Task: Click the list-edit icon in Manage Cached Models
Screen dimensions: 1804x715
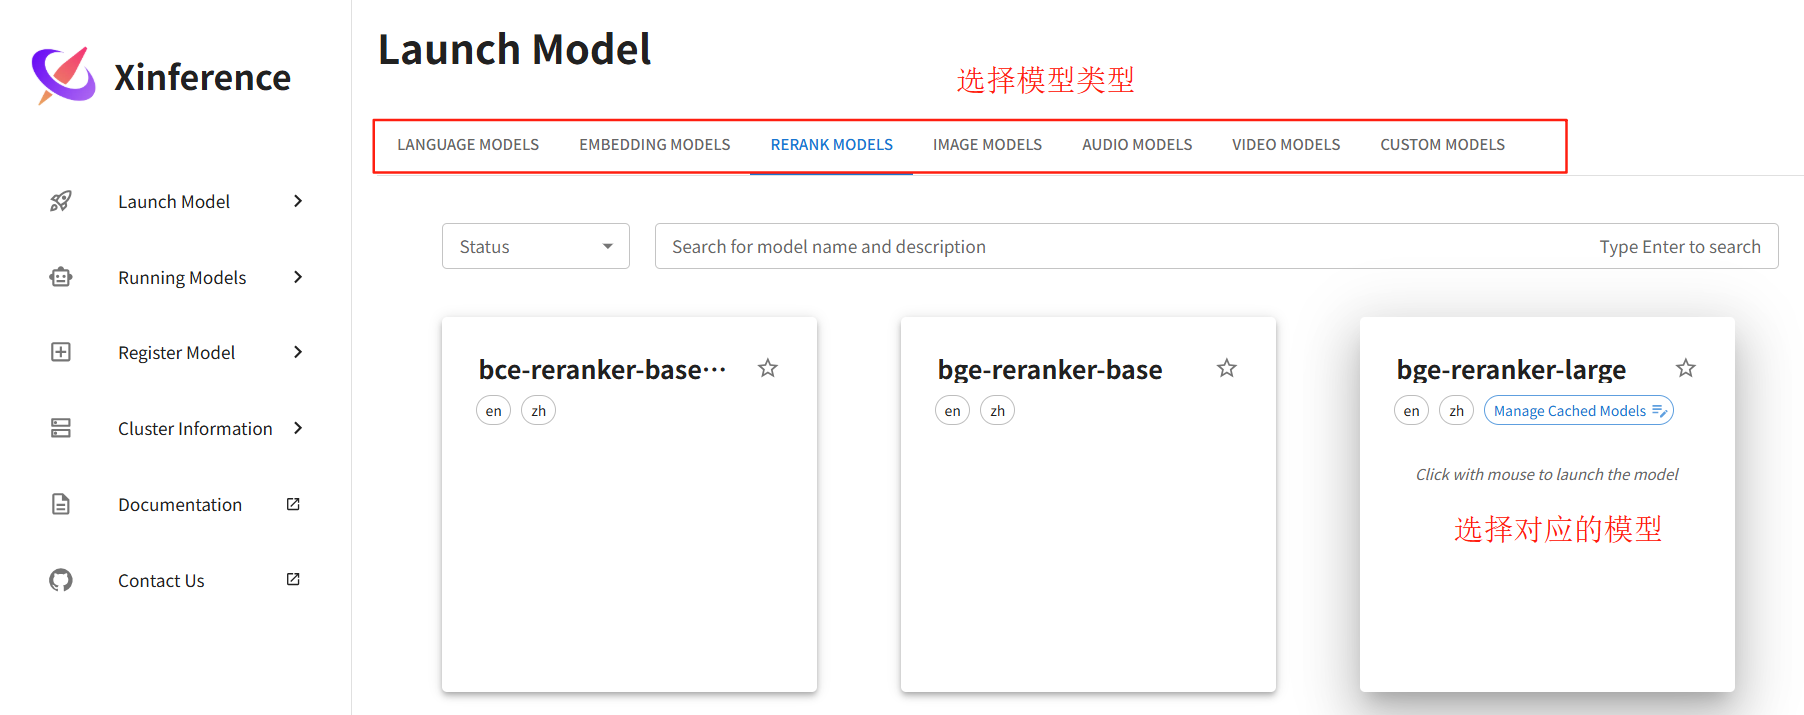Action: click(1659, 411)
